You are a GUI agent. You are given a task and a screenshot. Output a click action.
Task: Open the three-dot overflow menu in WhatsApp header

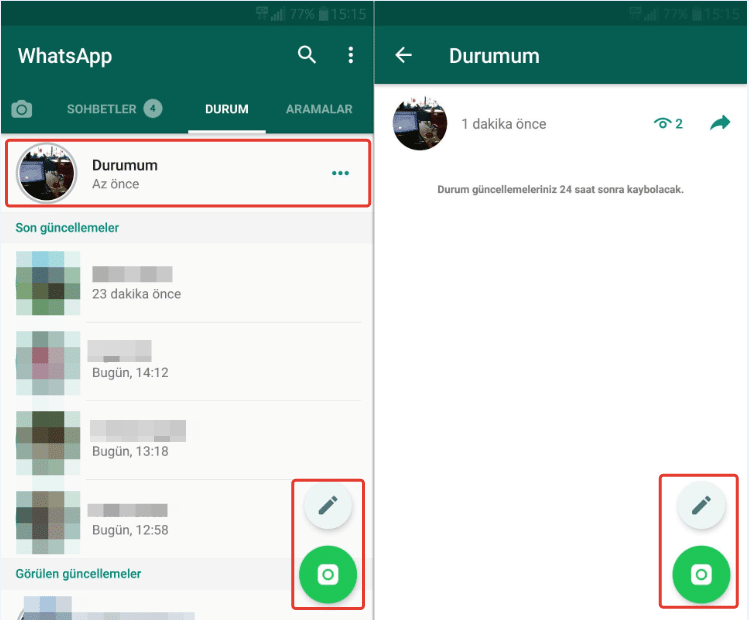click(x=350, y=55)
